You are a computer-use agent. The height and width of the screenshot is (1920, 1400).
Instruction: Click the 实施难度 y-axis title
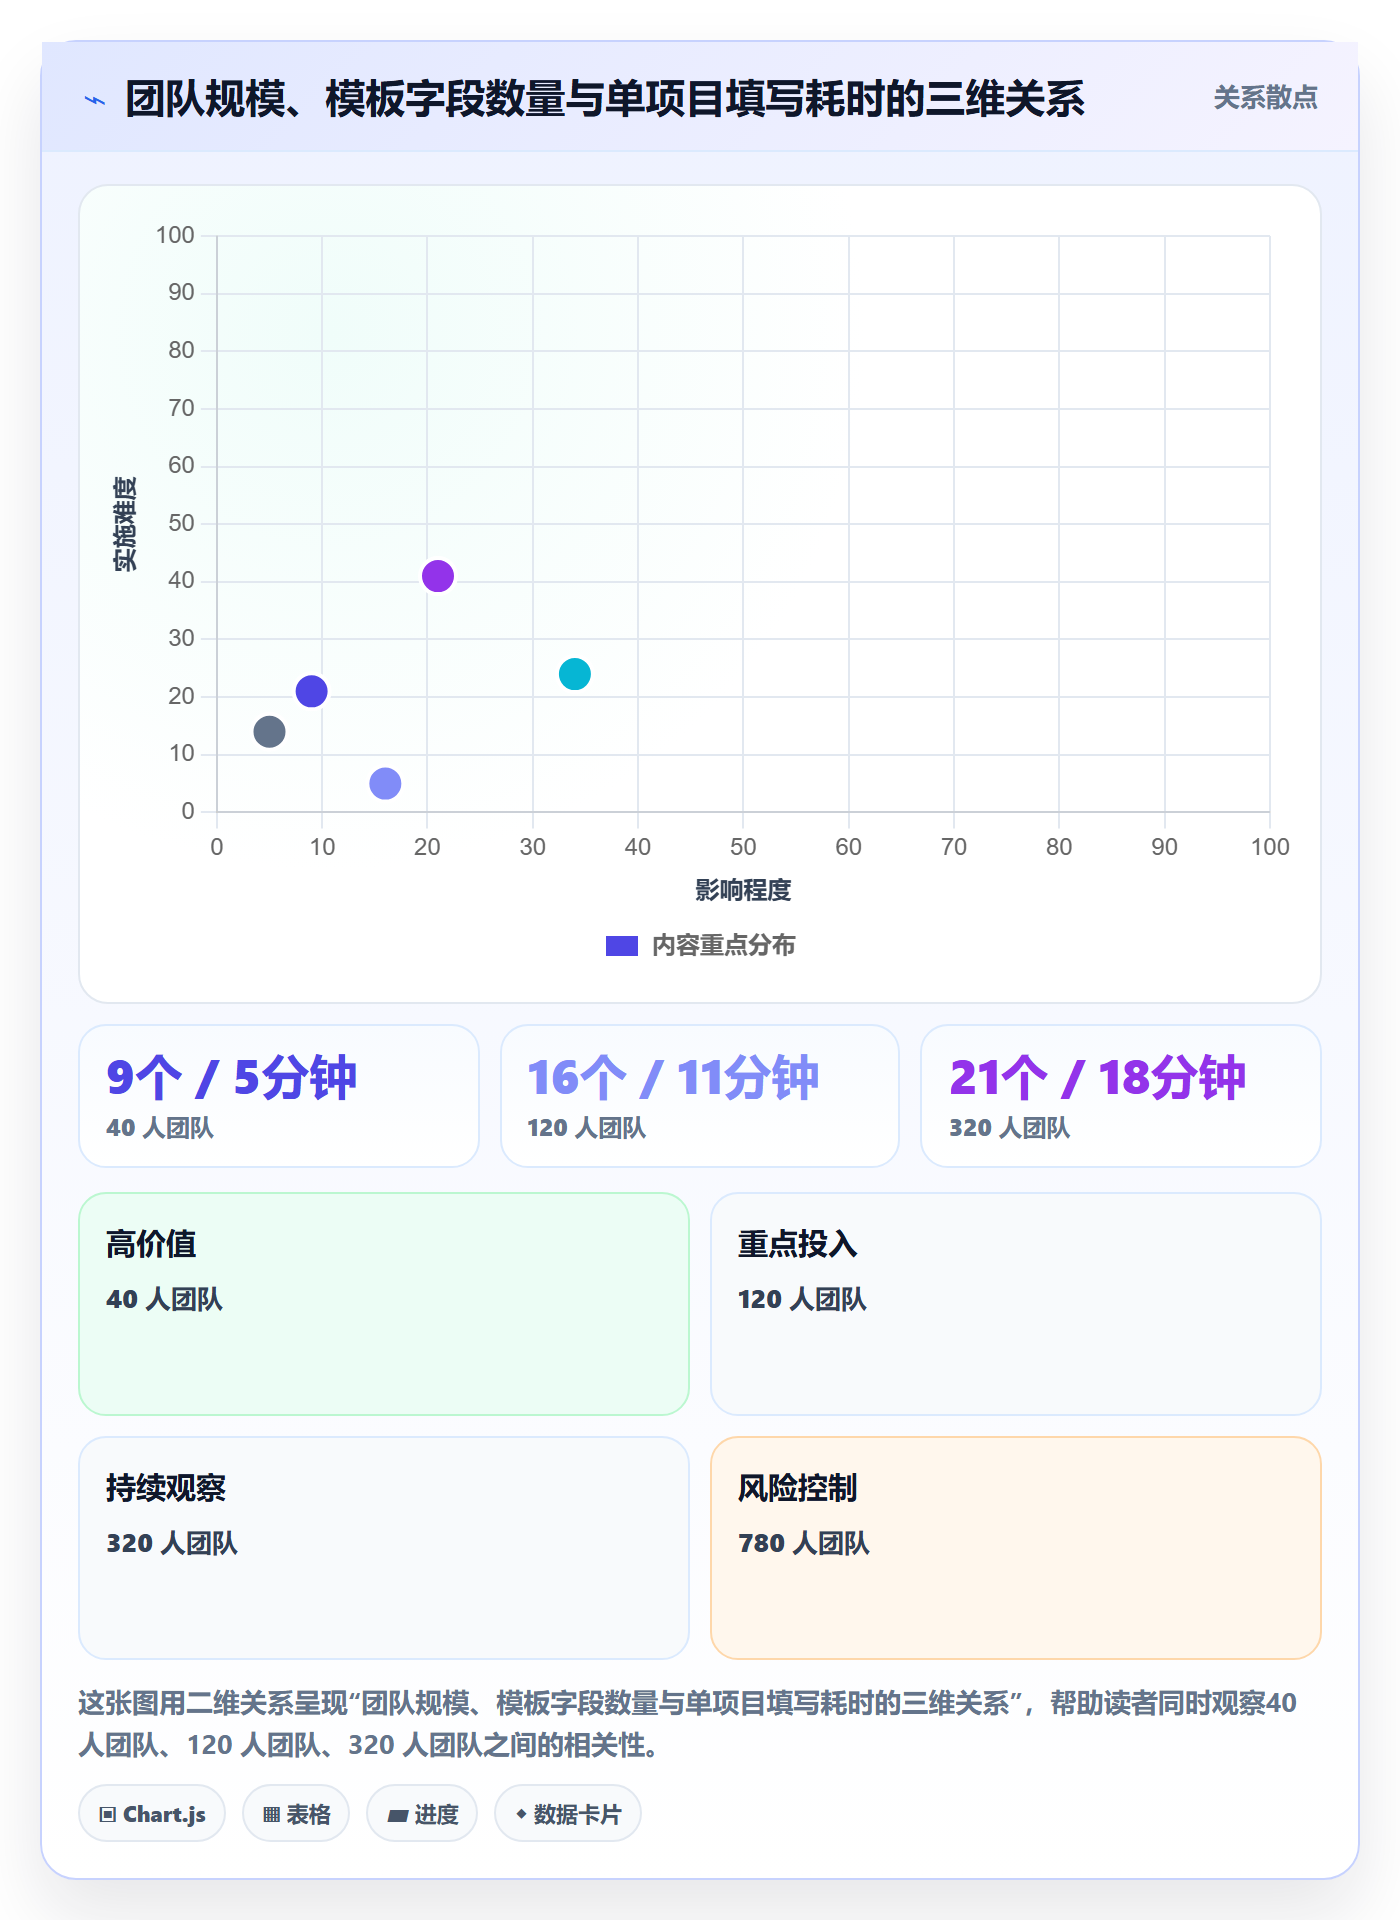click(125, 524)
